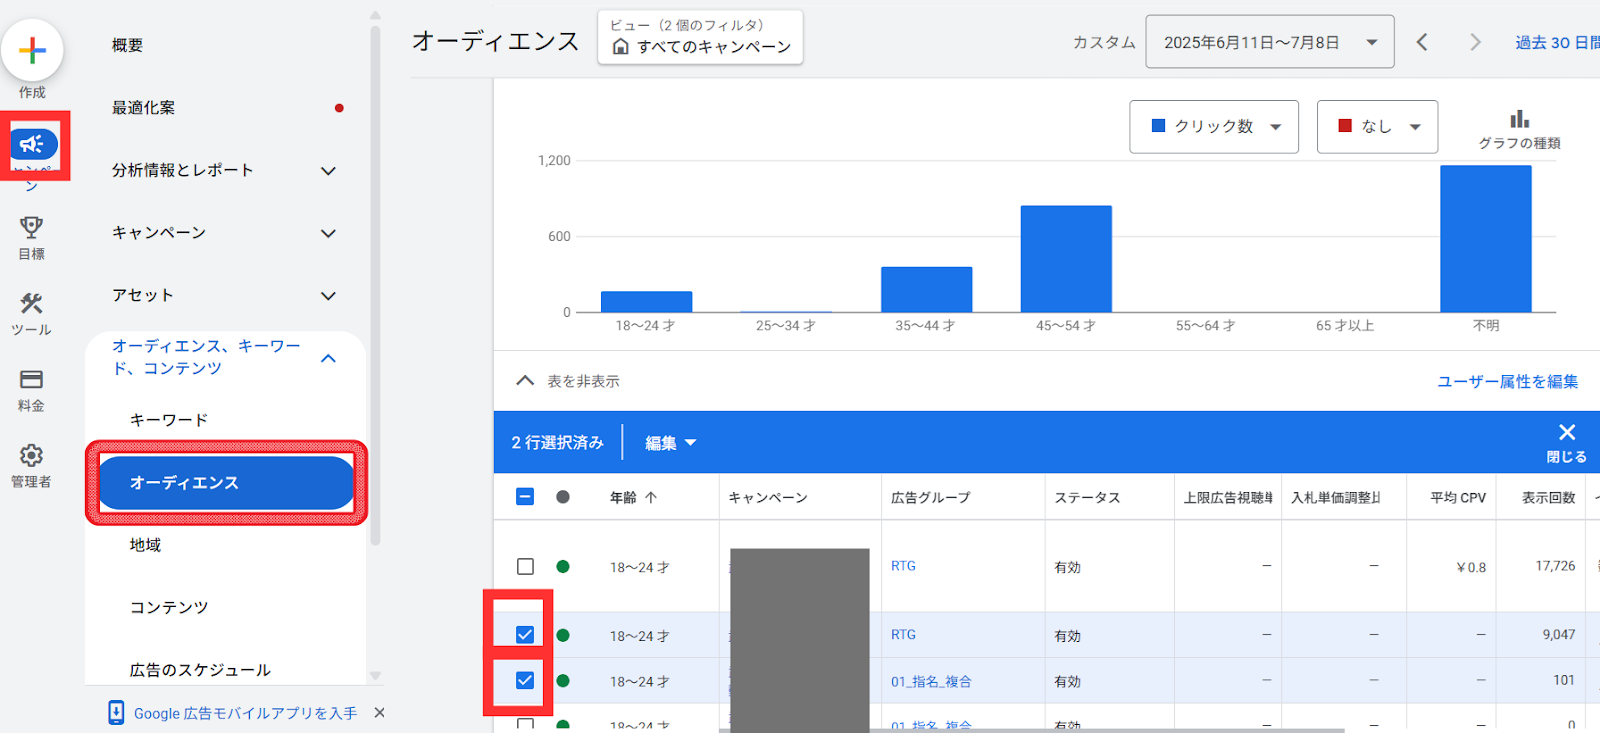This screenshot has width=1600, height=733.
Task: Uncheck the 01_指名_複合 row checkbox
Action: pos(525,681)
